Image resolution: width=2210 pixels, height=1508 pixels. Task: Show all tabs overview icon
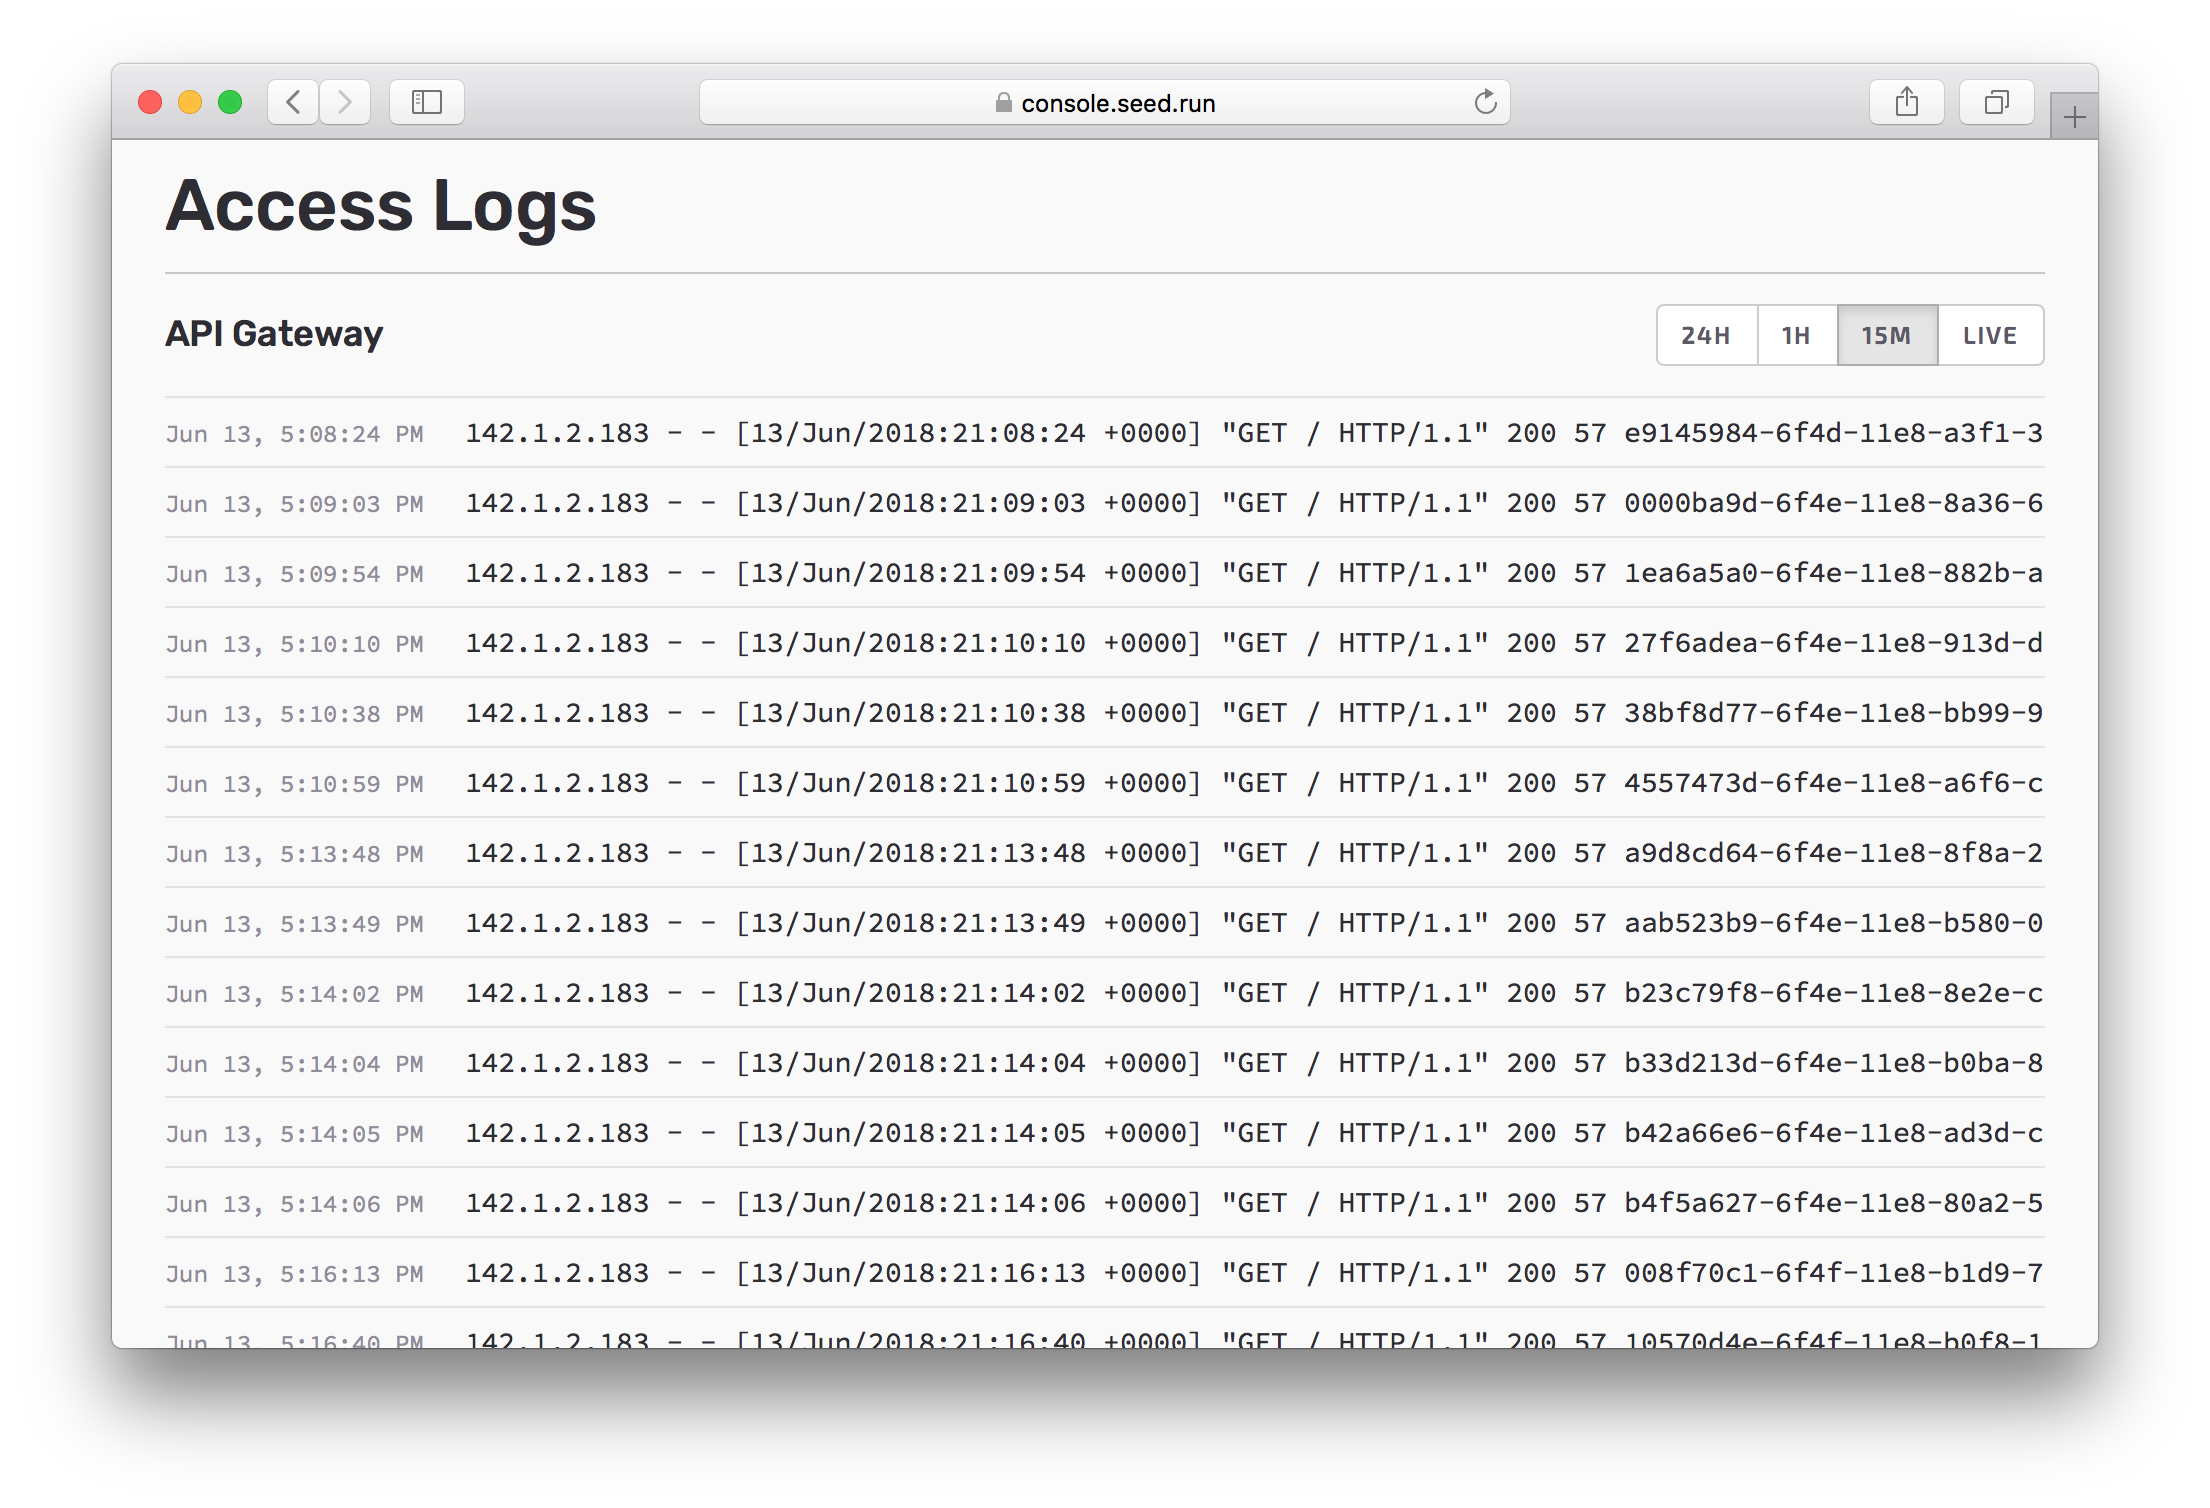coord(1996,102)
